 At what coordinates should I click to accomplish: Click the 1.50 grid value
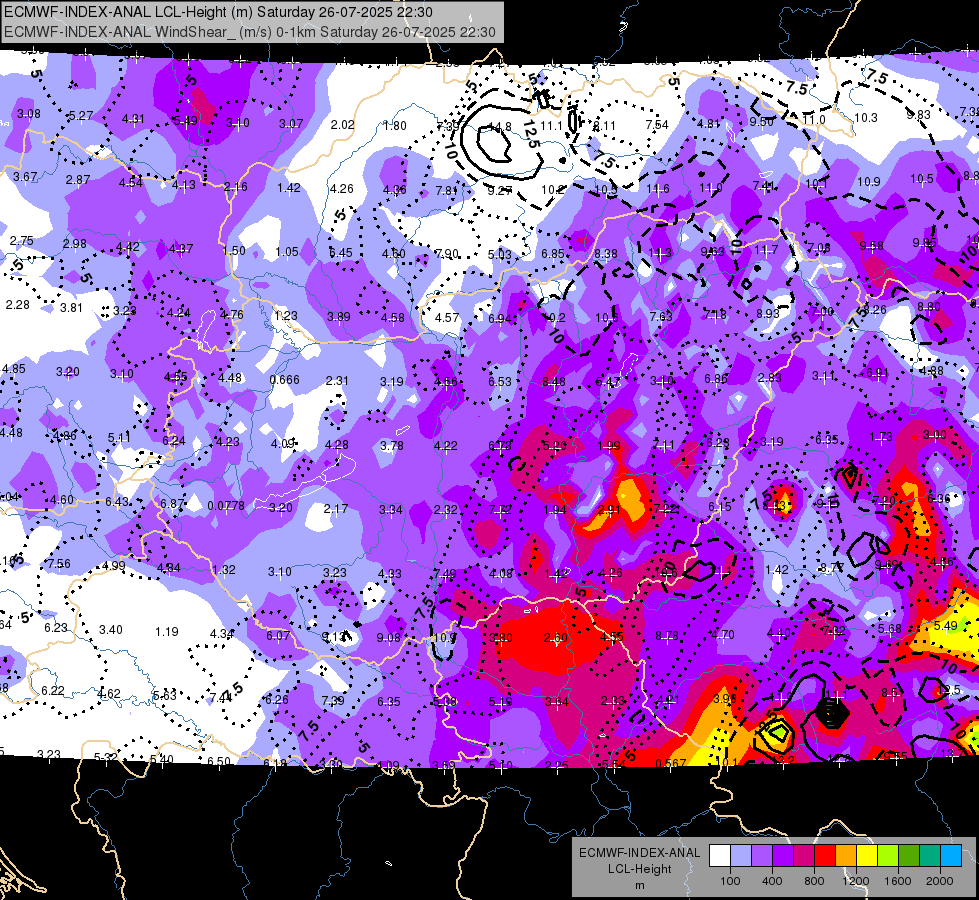(234, 250)
